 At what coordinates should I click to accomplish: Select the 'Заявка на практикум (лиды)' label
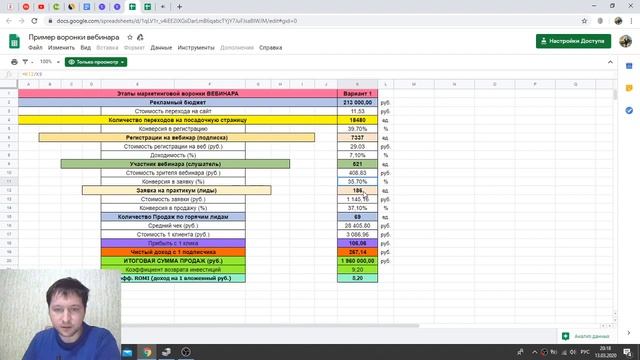(177, 191)
